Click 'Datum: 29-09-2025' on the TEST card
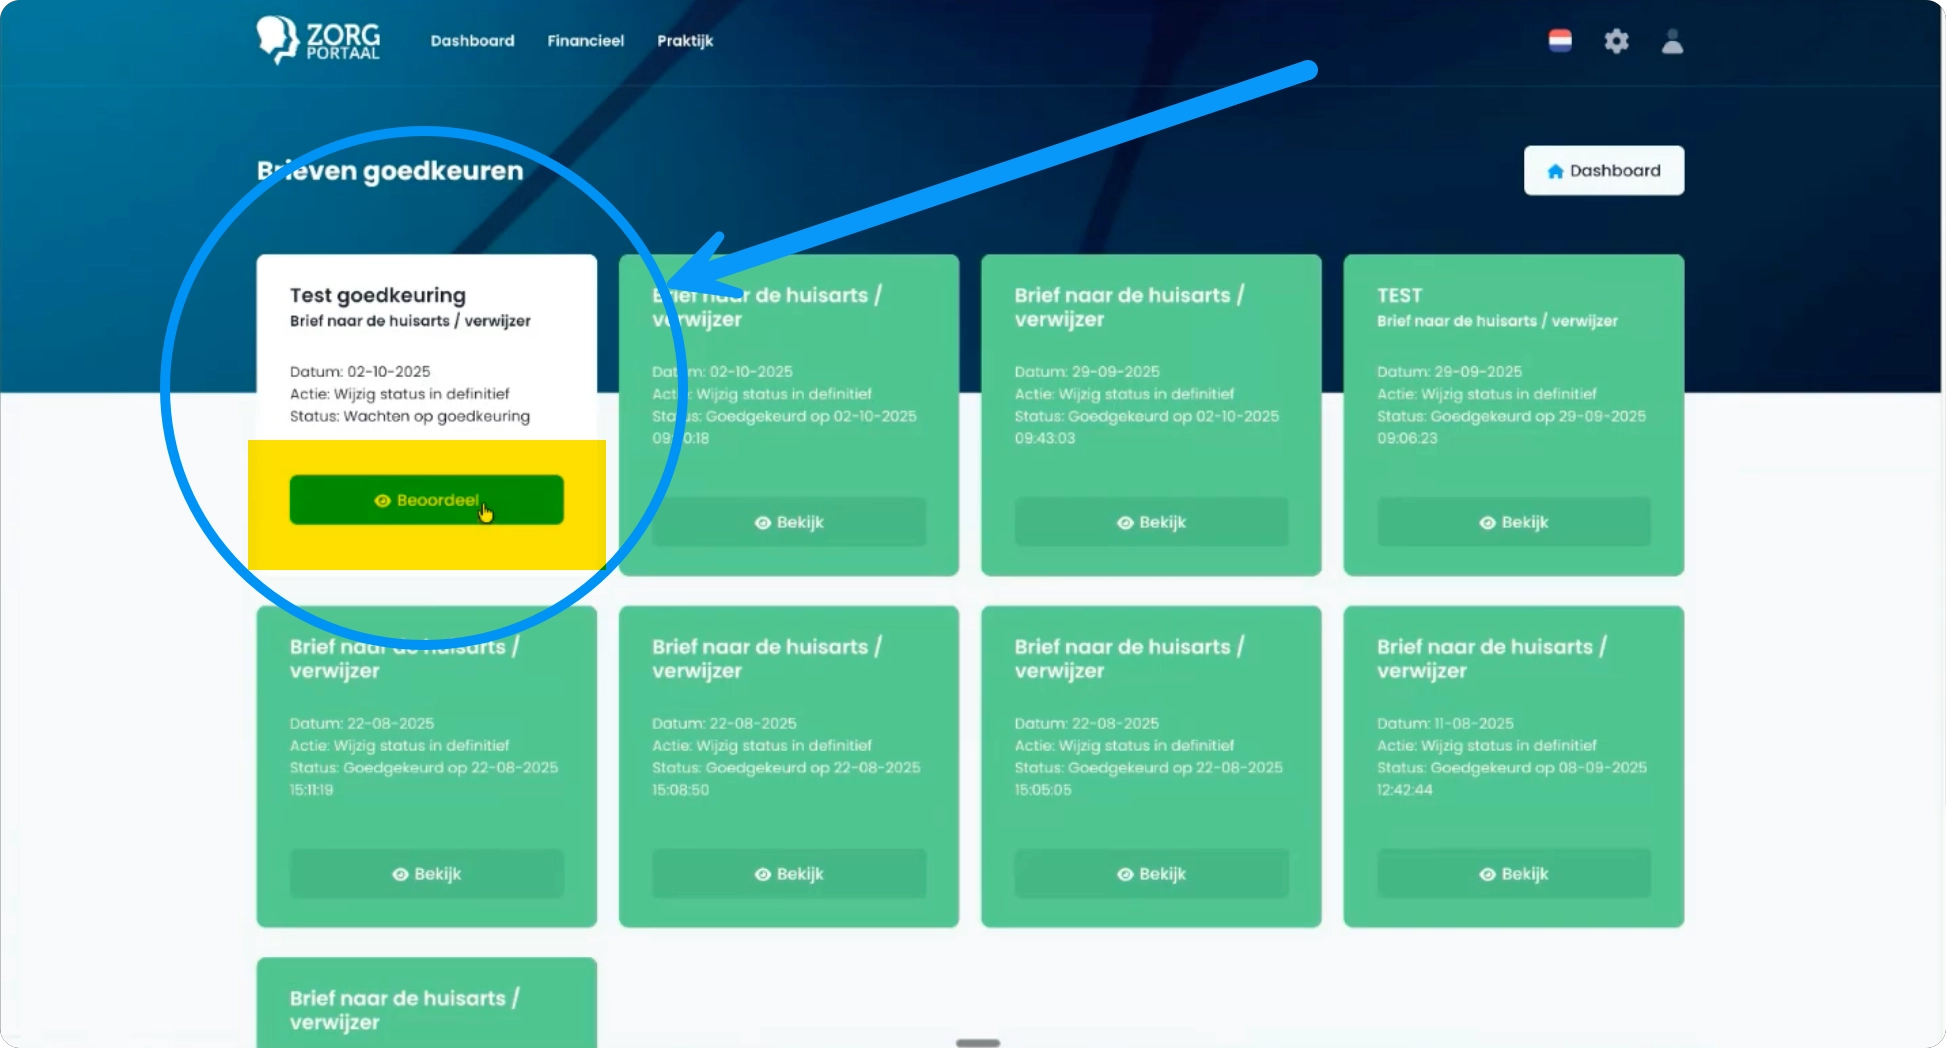Viewport: 1946px width, 1048px height. point(1449,371)
